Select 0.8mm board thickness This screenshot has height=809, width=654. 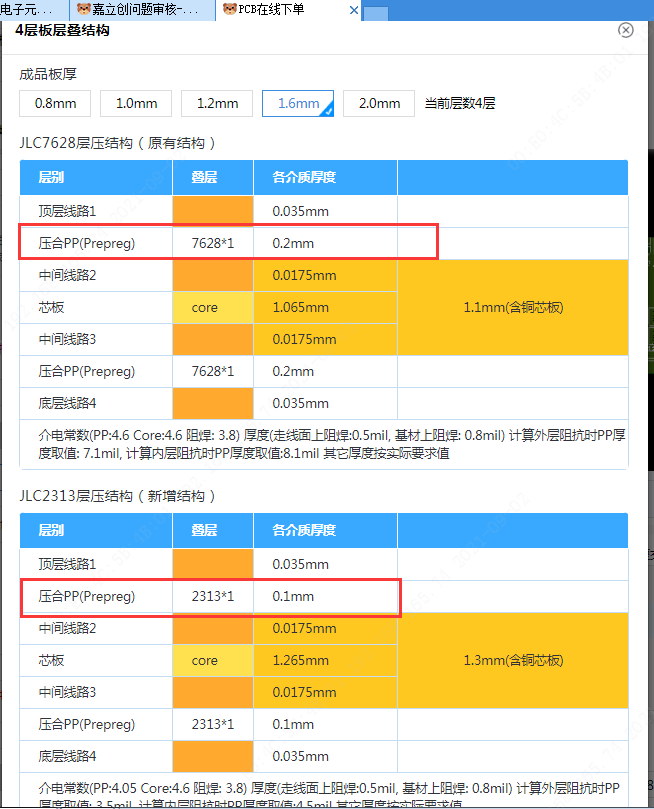coord(55,103)
